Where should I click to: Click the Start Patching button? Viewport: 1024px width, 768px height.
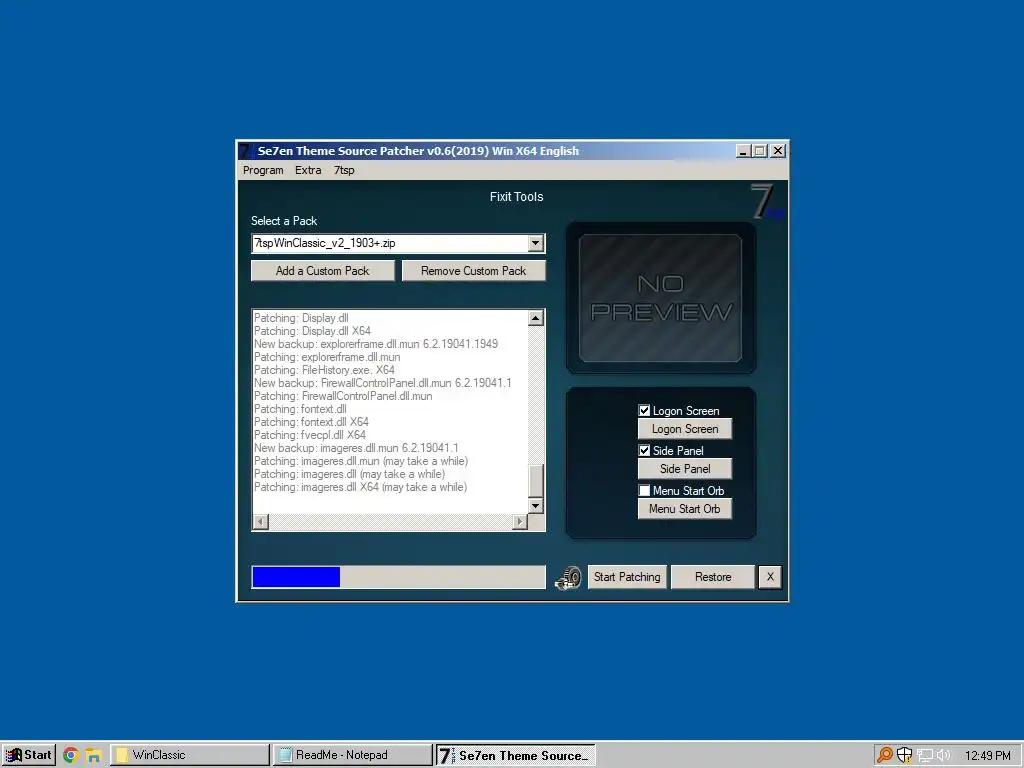(627, 577)
